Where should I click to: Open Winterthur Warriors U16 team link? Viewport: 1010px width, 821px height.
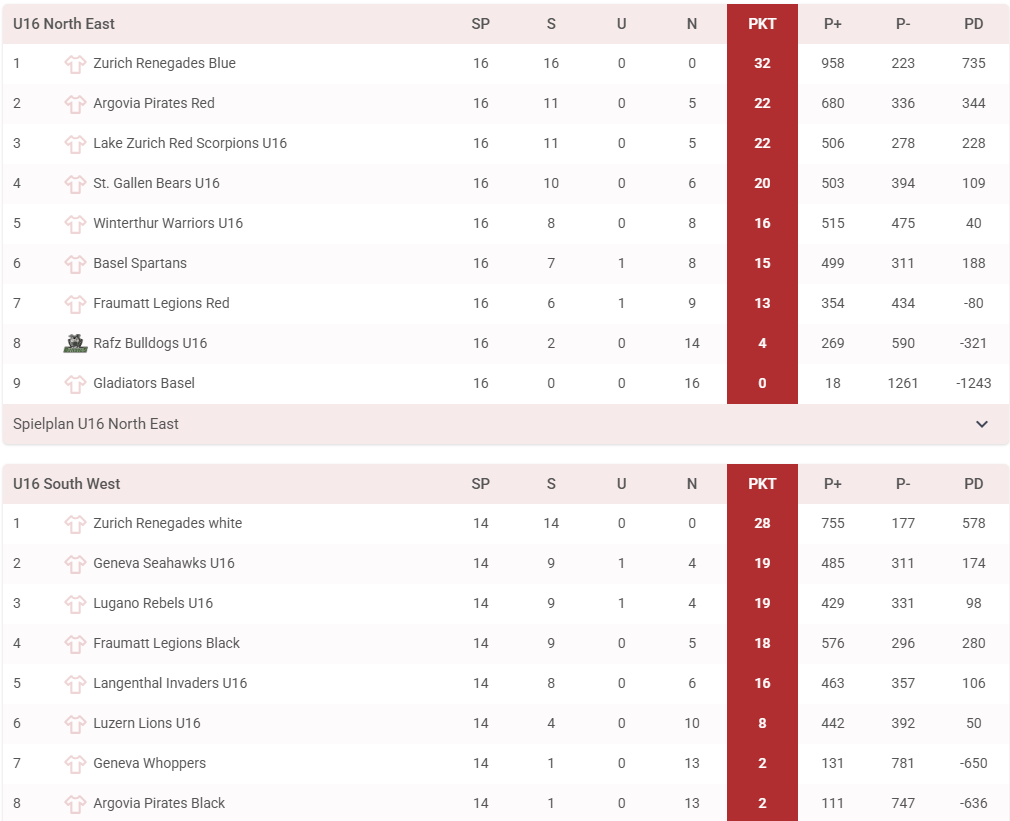pos(168,223)
